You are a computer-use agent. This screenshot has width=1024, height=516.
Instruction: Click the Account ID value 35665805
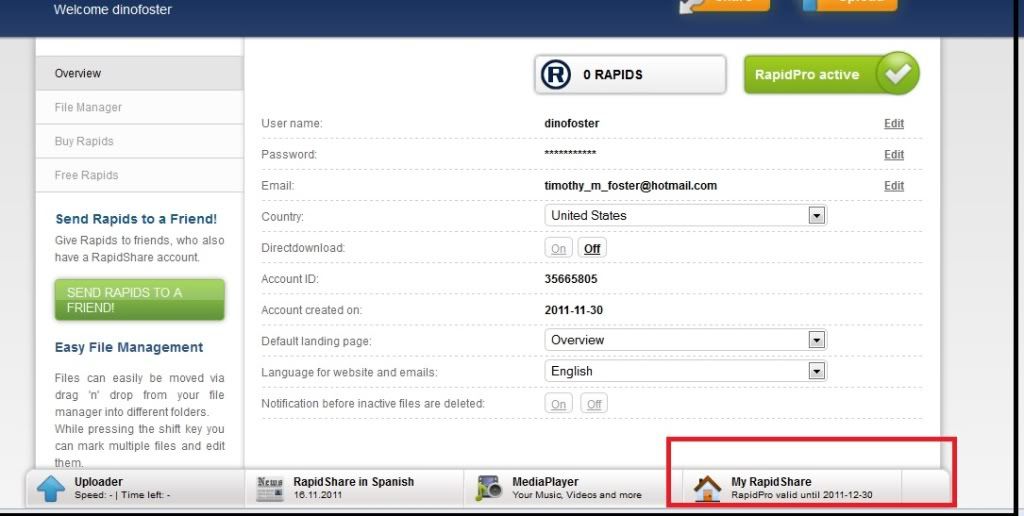tap(571, 279)
